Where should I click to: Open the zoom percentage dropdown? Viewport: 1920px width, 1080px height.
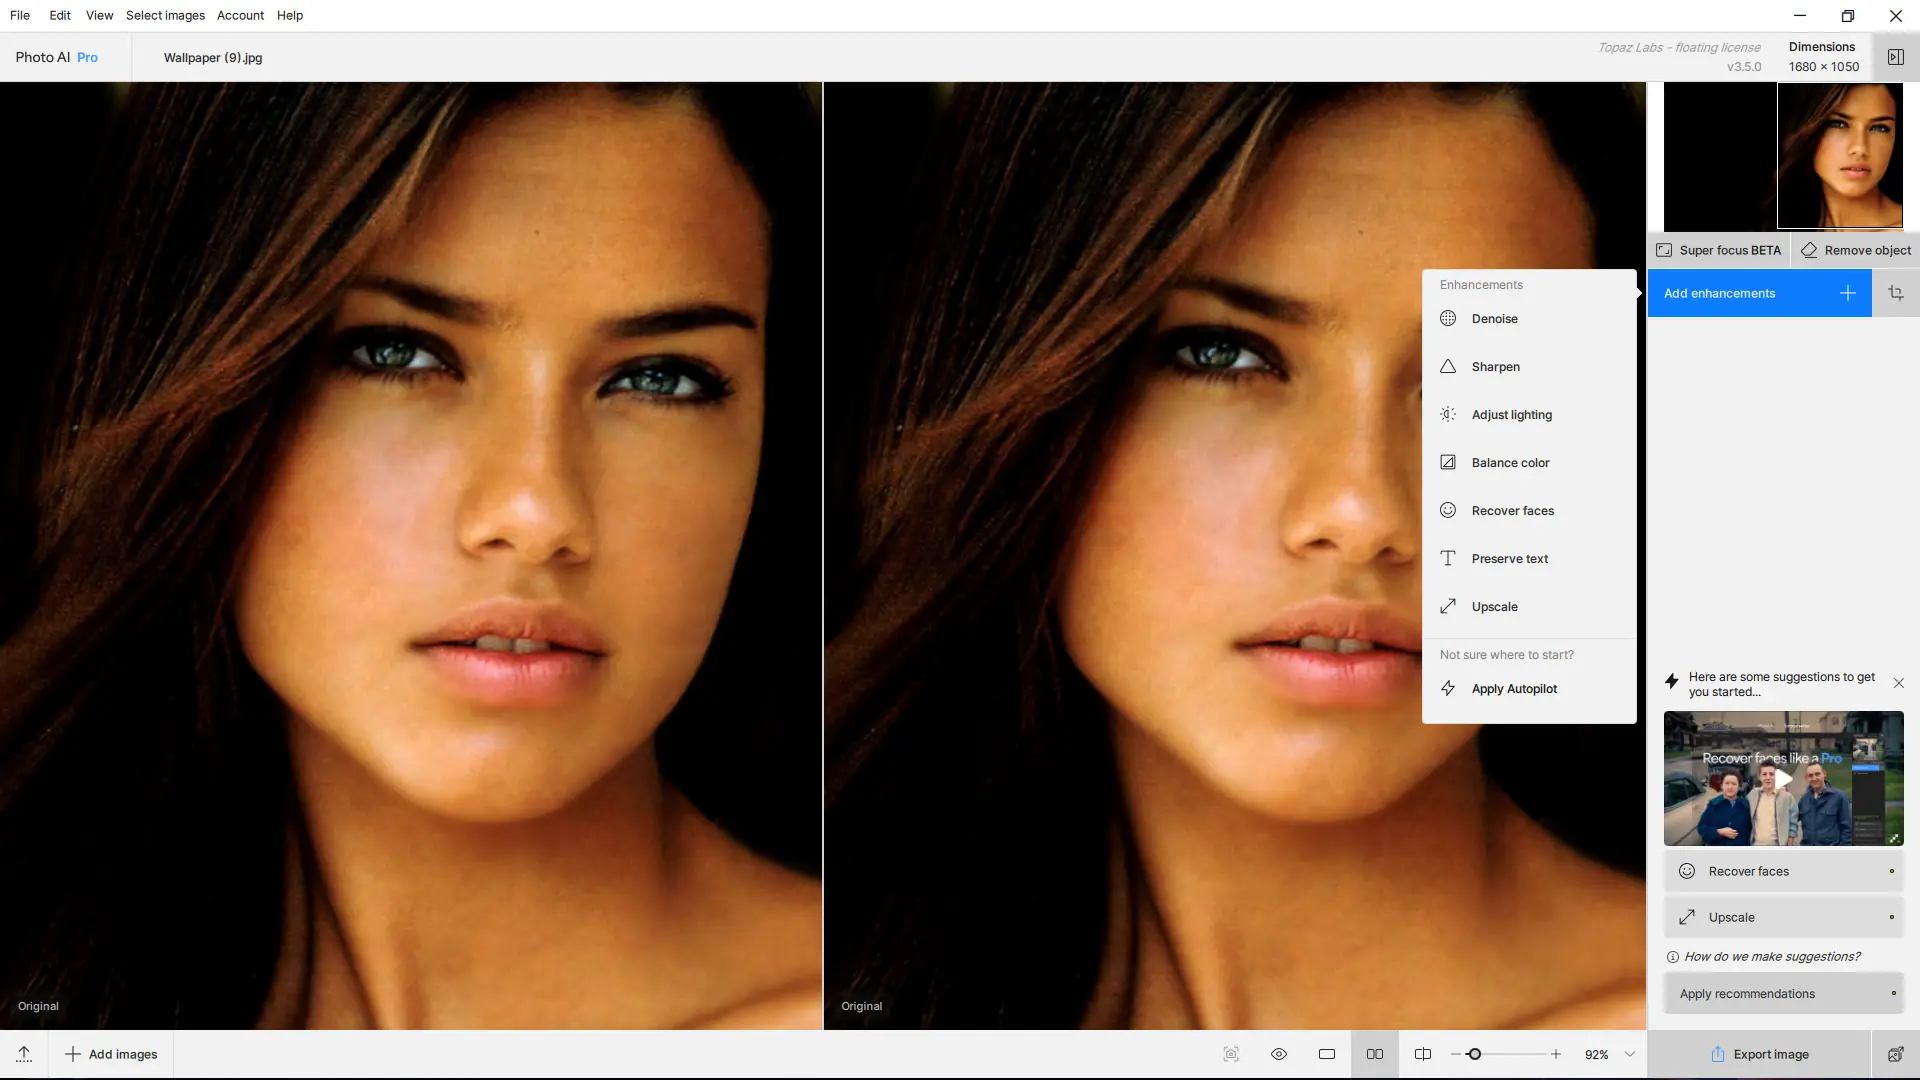[1630, 1054]
